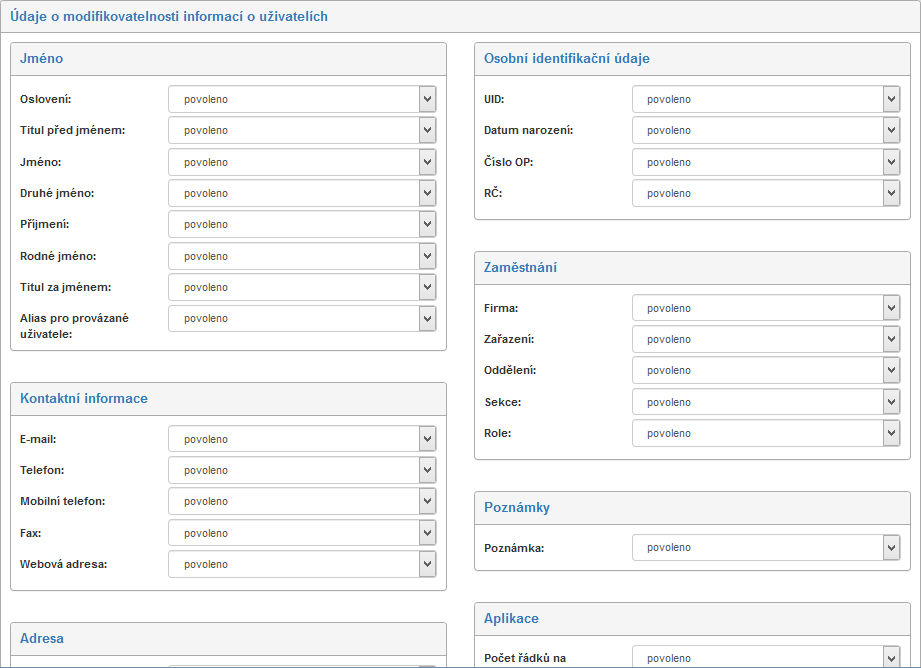The width and height of the screenshot is (921, 668).
Task: Open the Rodné jméno dropdown
Action: tap(302, 256)
